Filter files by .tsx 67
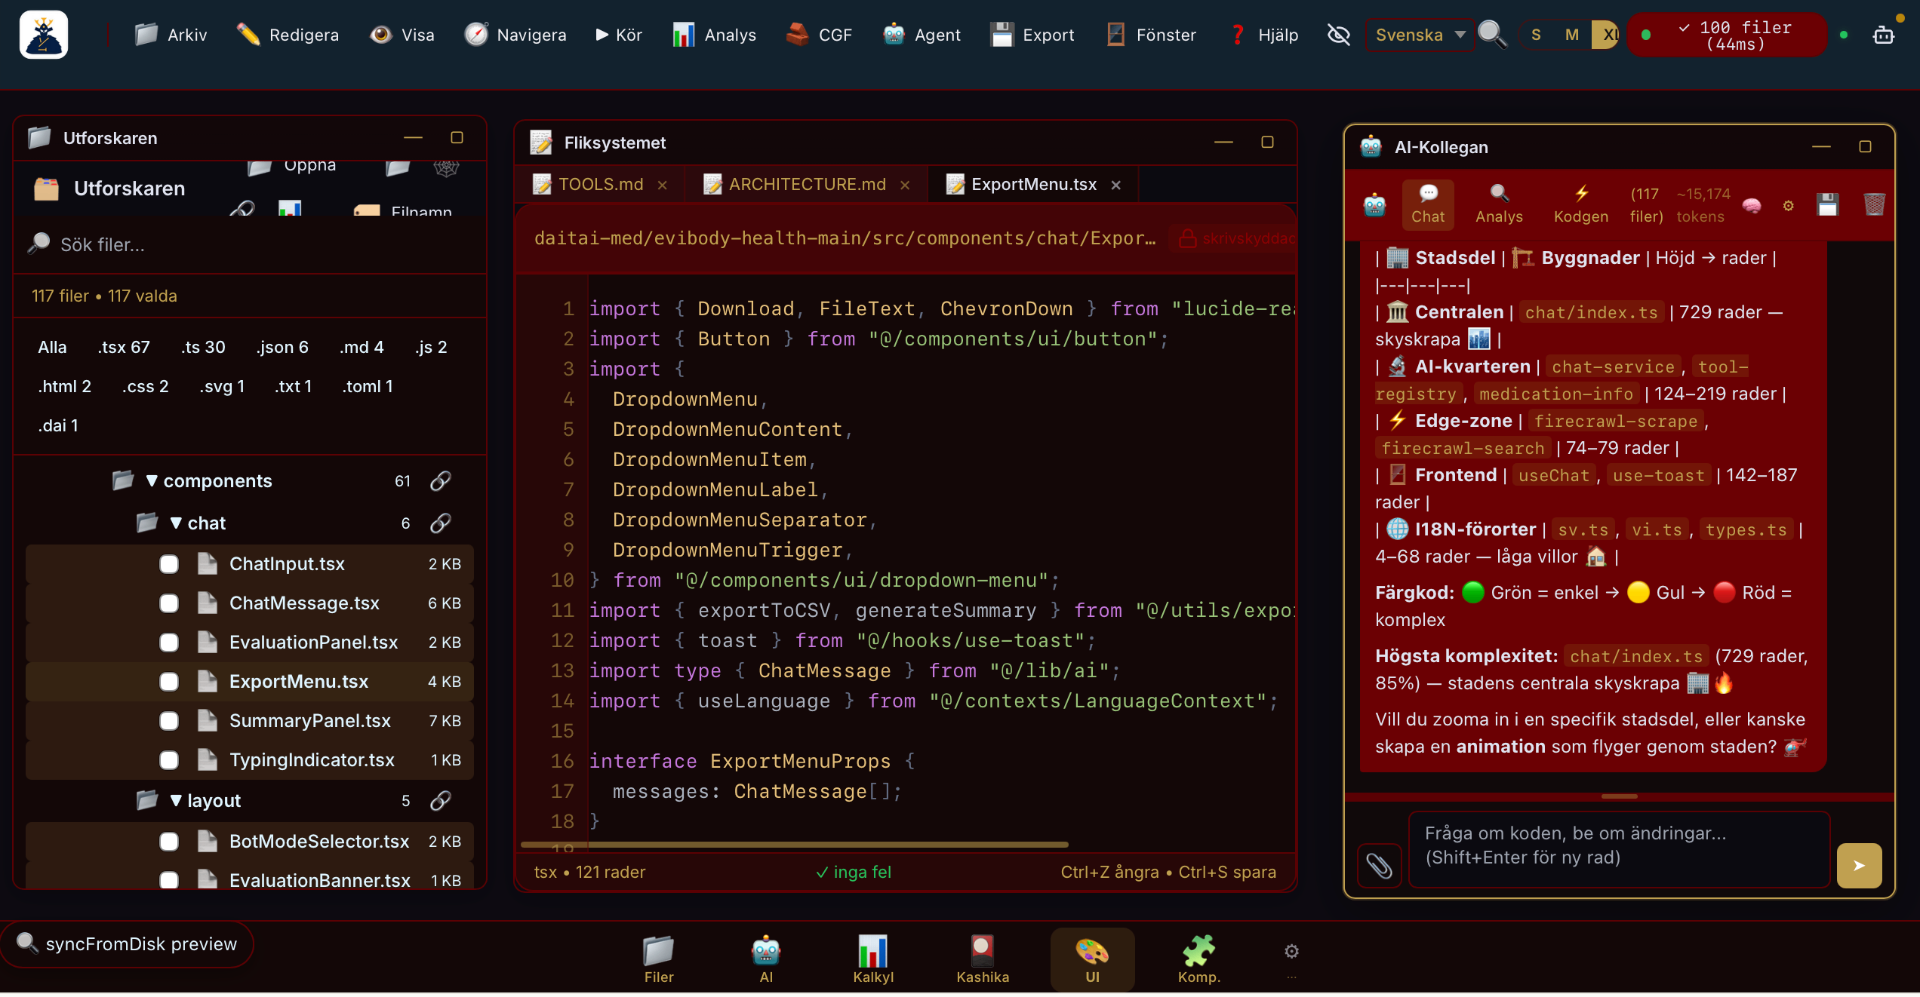This screenshot has height=997, width=1920. tap(124, 348)
